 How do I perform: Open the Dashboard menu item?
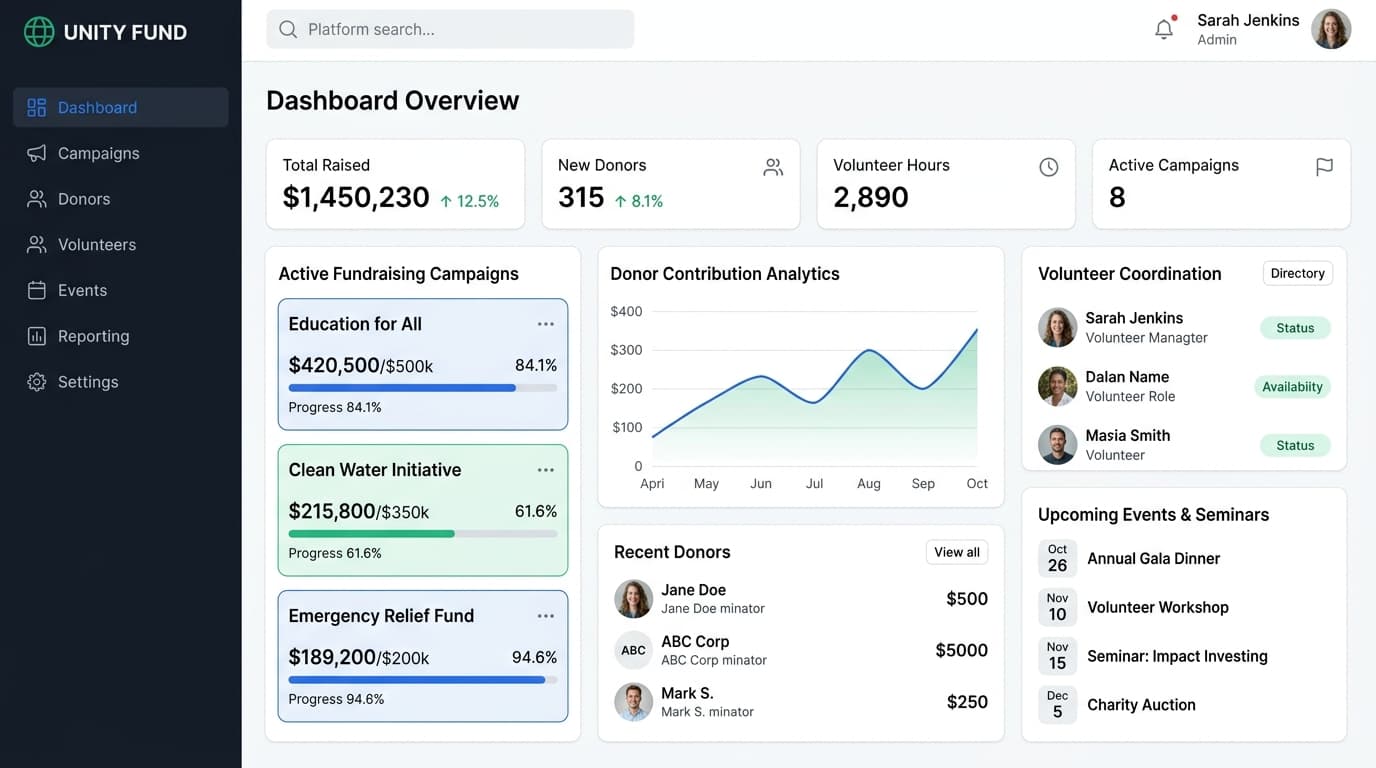pos(121,108)
